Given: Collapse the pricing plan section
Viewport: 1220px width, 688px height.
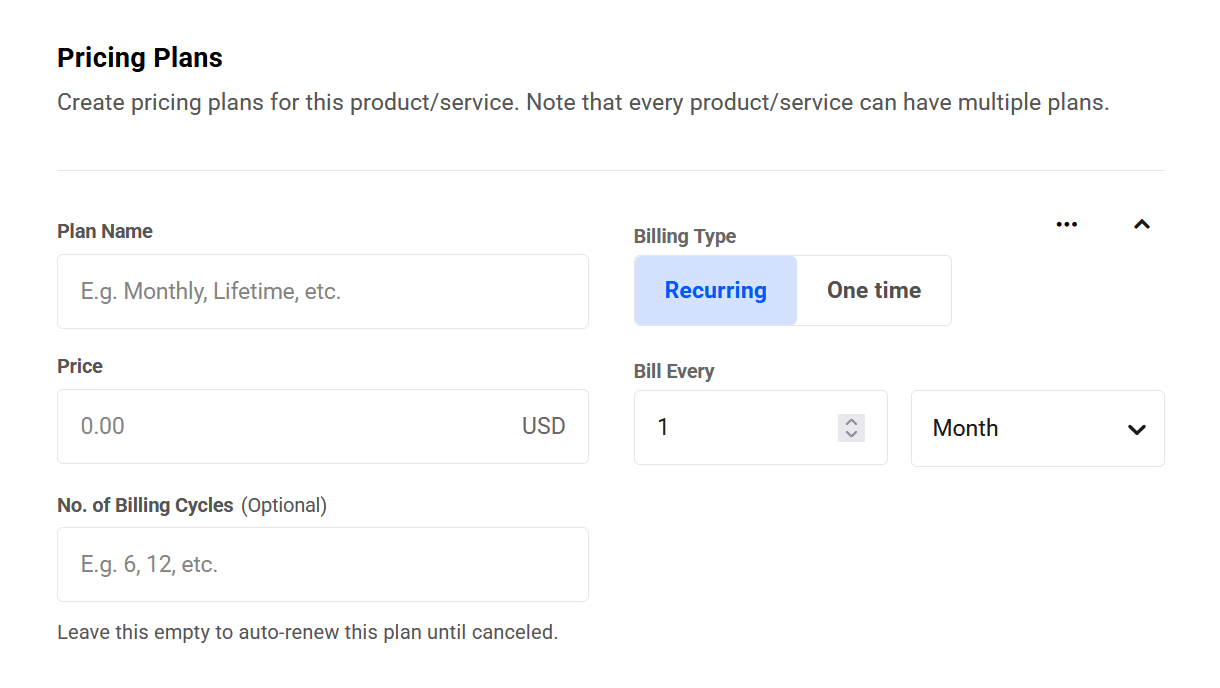Looking at the screenshot, I should [1141, 224].
